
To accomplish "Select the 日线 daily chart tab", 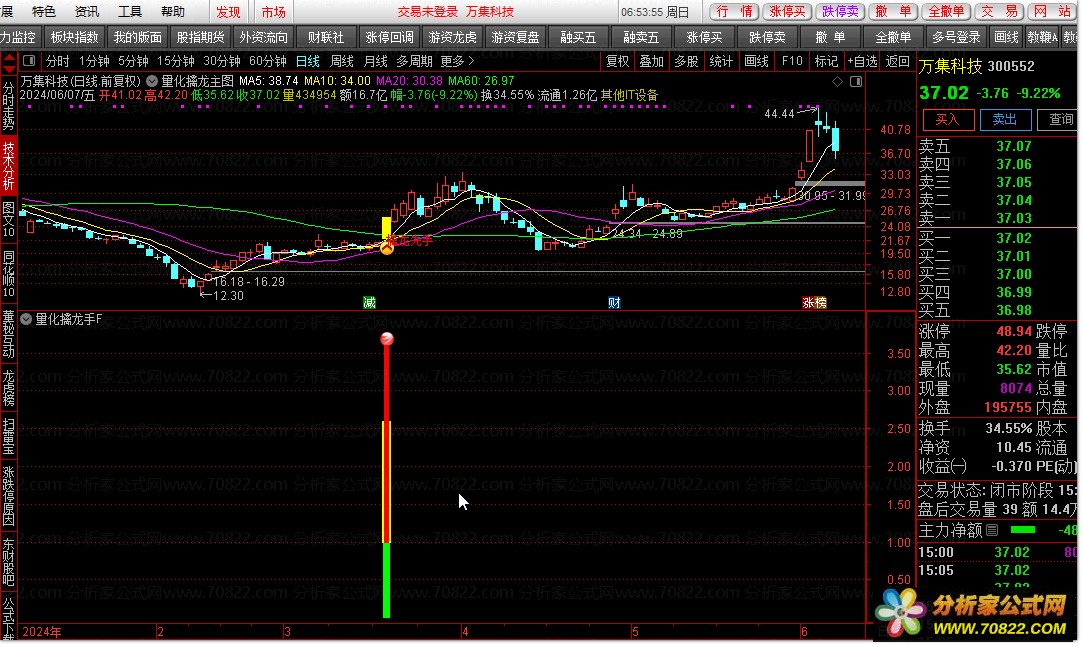I will [307, 61].
